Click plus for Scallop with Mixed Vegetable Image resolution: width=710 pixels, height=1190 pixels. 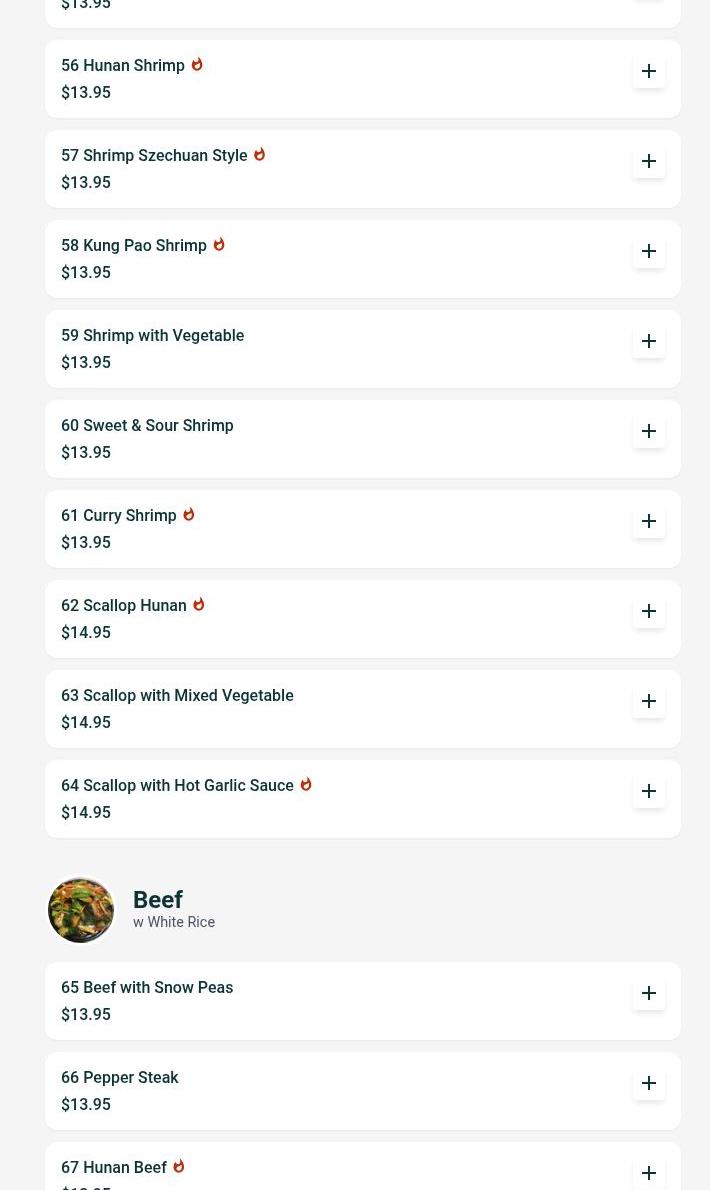tap(649, 701)
